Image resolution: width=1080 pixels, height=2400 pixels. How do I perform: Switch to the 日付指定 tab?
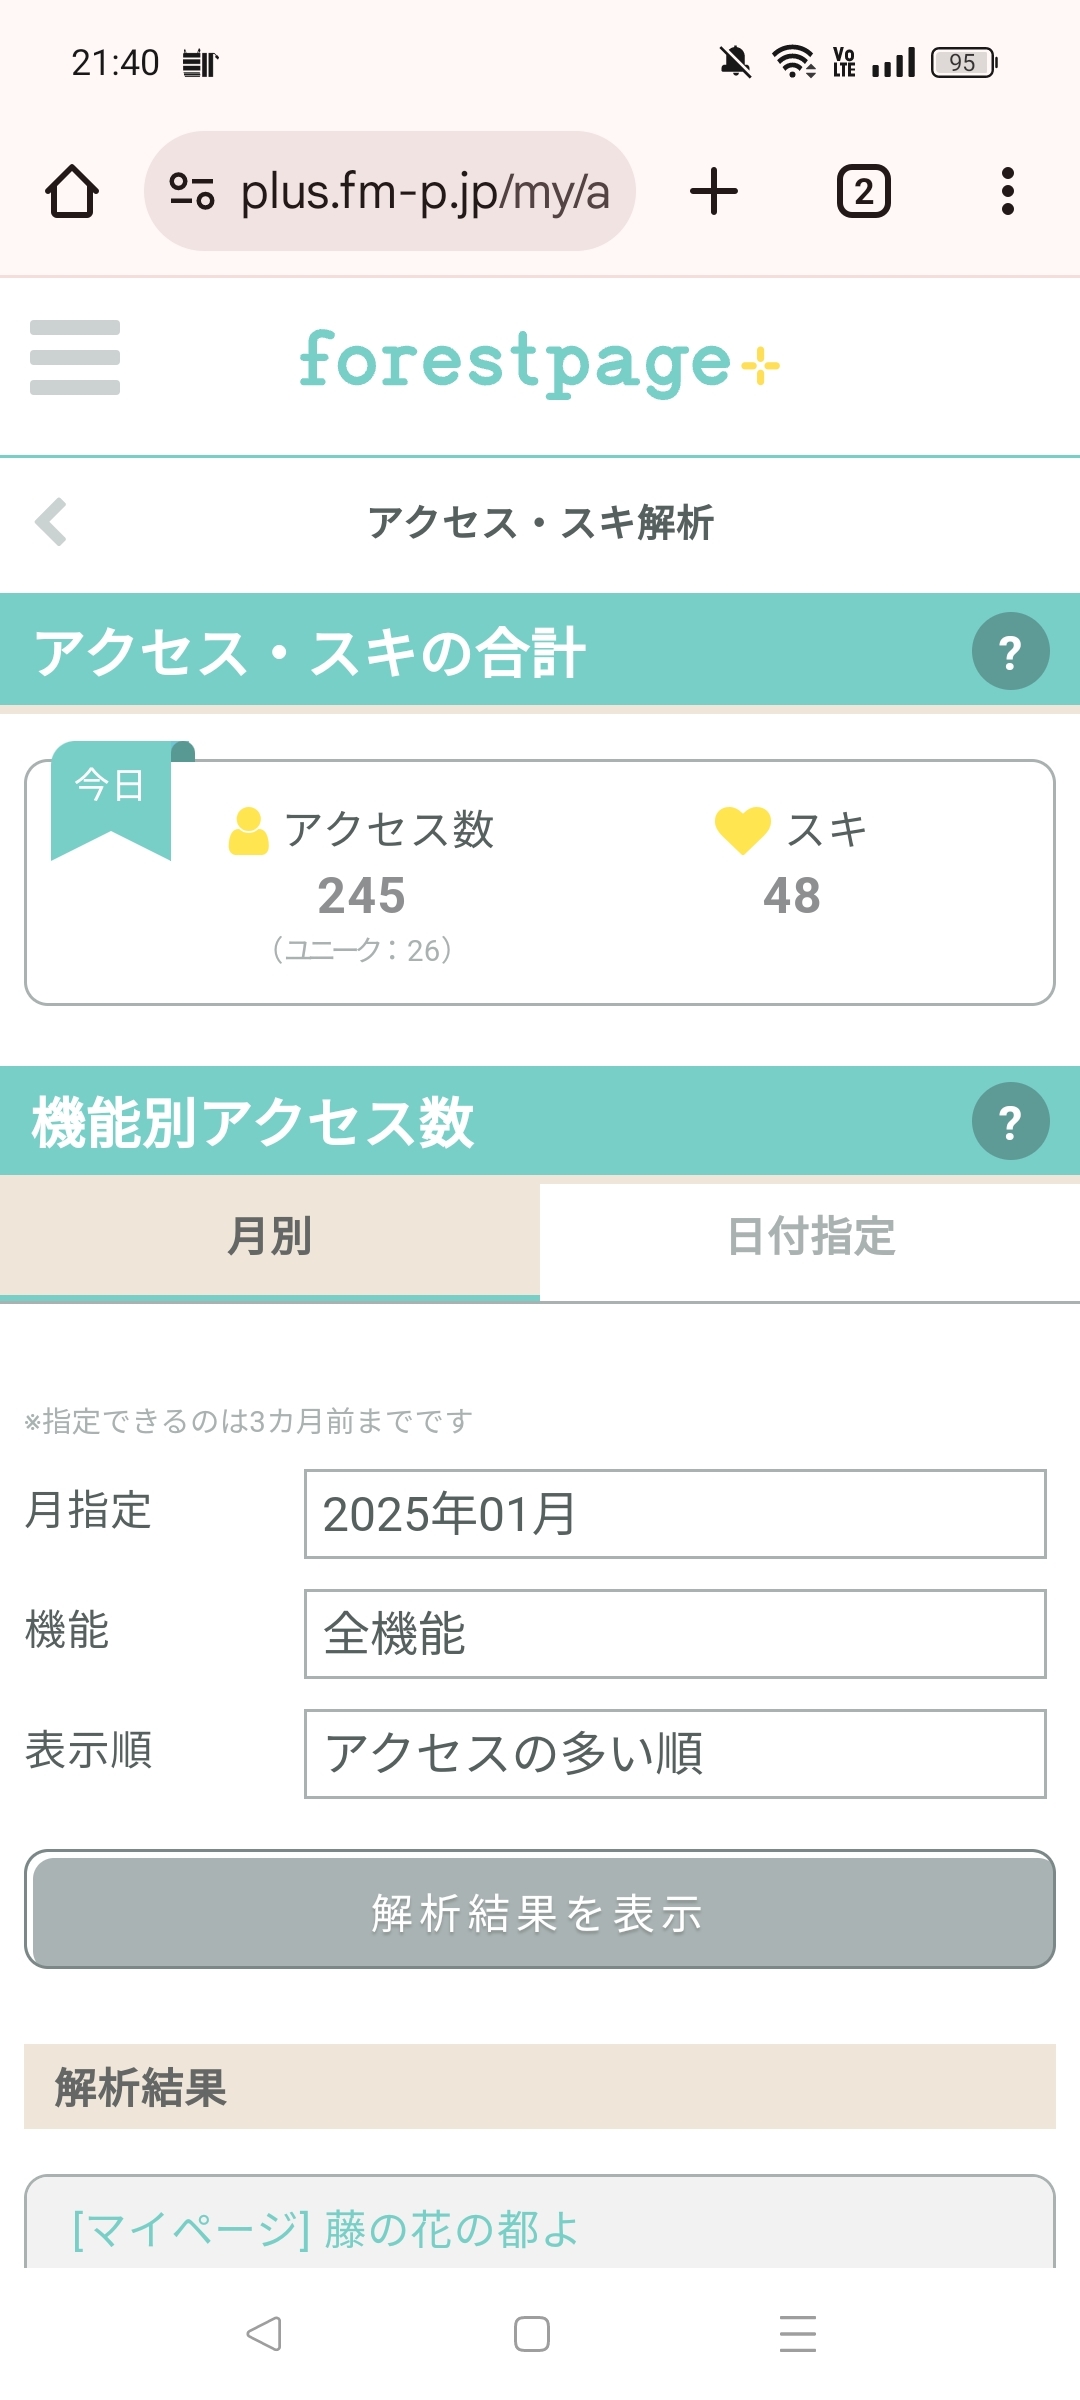pyautogui.click(x=810, y=1237)
